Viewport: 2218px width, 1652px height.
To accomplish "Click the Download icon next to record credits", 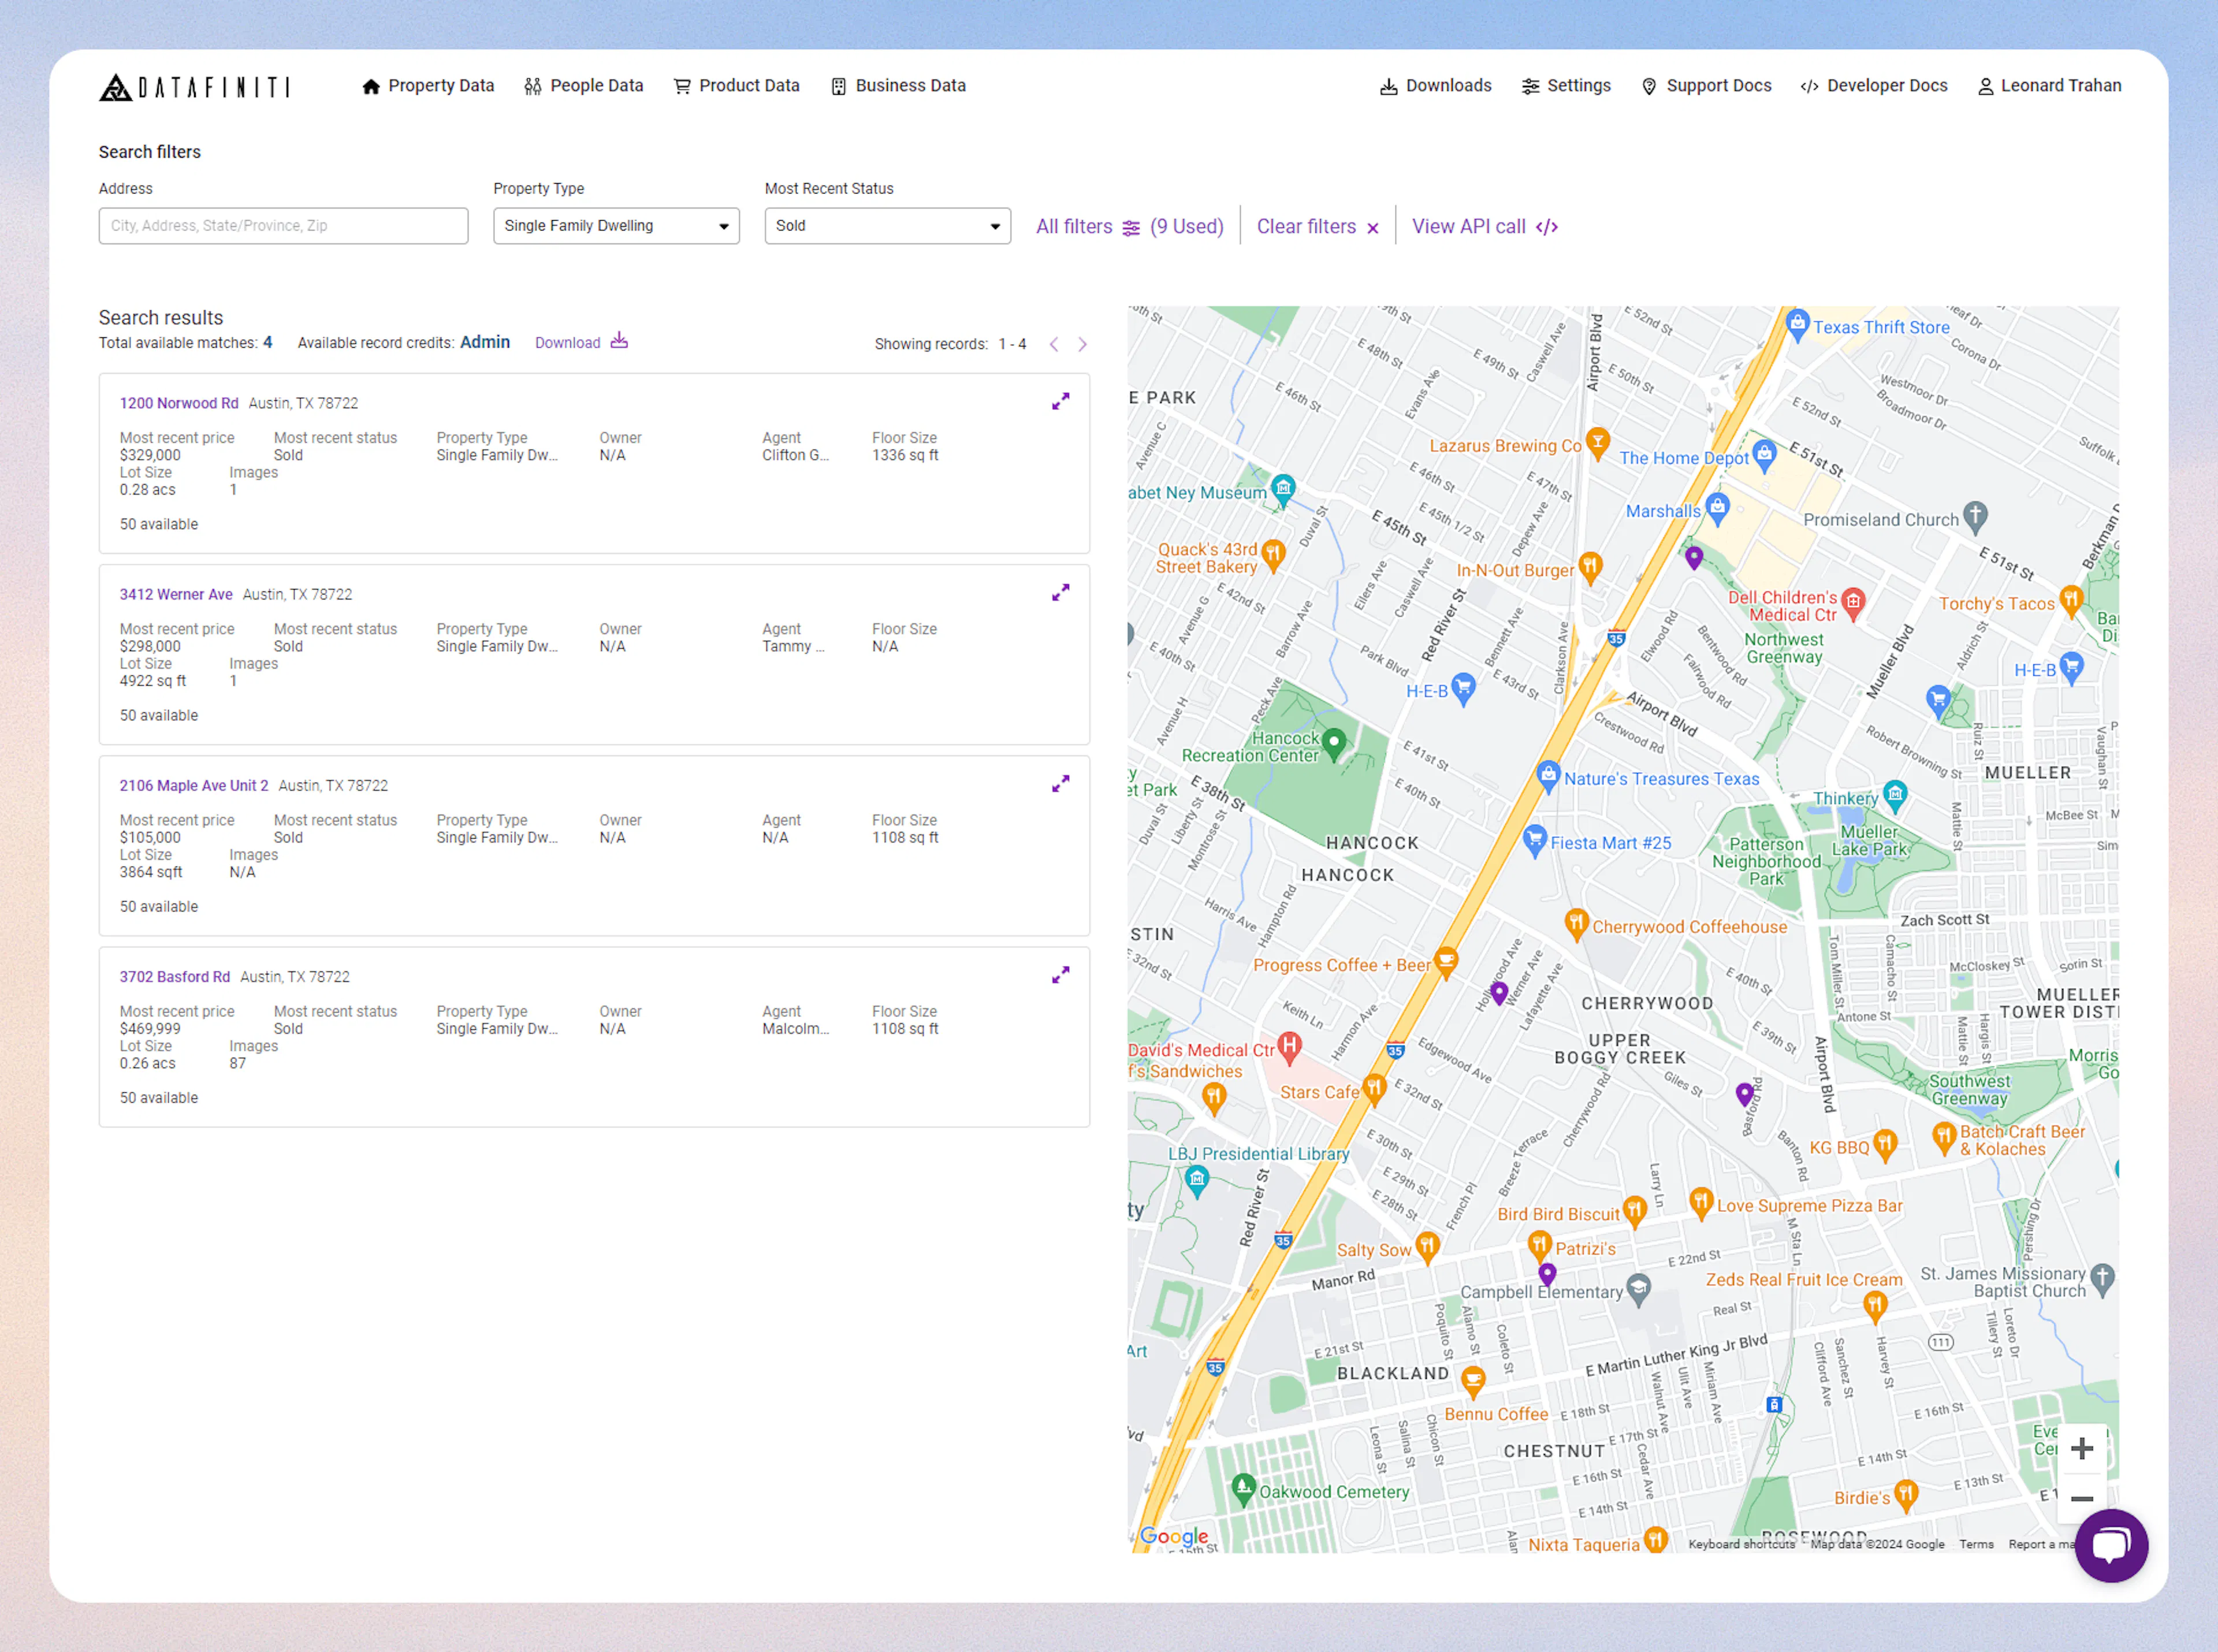I will (x=619, y=341).
